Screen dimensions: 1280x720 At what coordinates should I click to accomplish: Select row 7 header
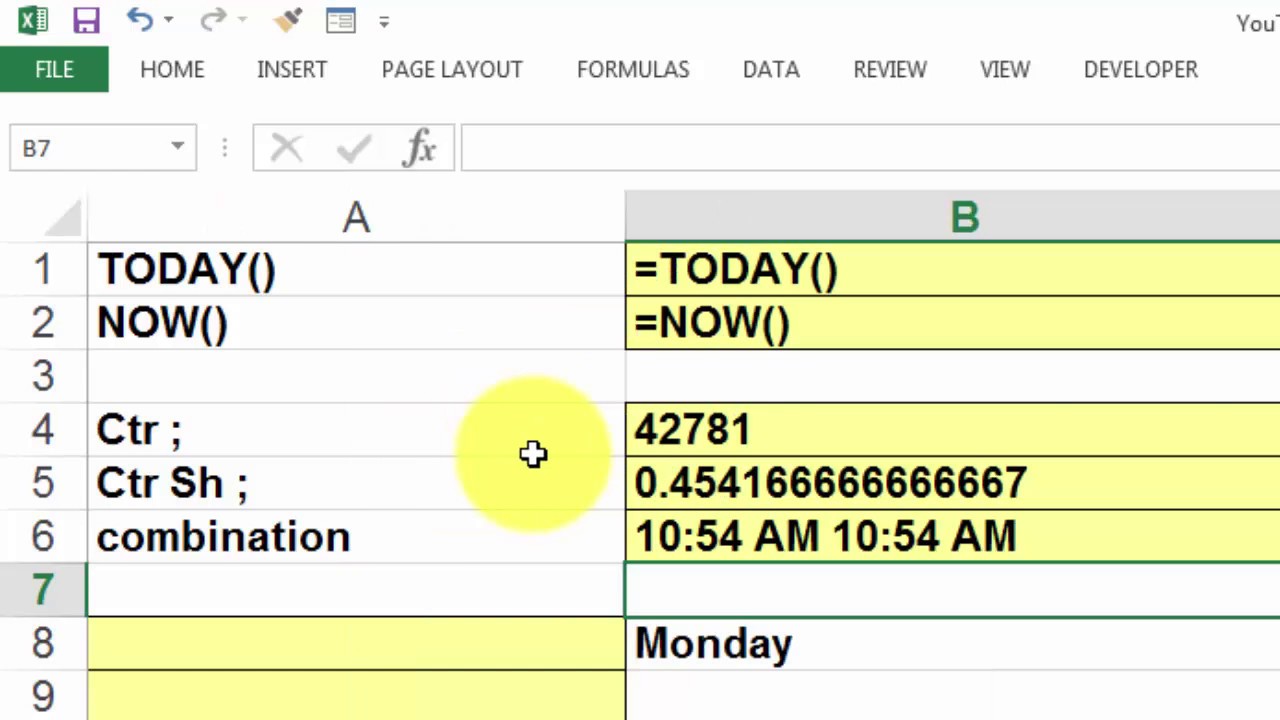click(x=43, y=590)
